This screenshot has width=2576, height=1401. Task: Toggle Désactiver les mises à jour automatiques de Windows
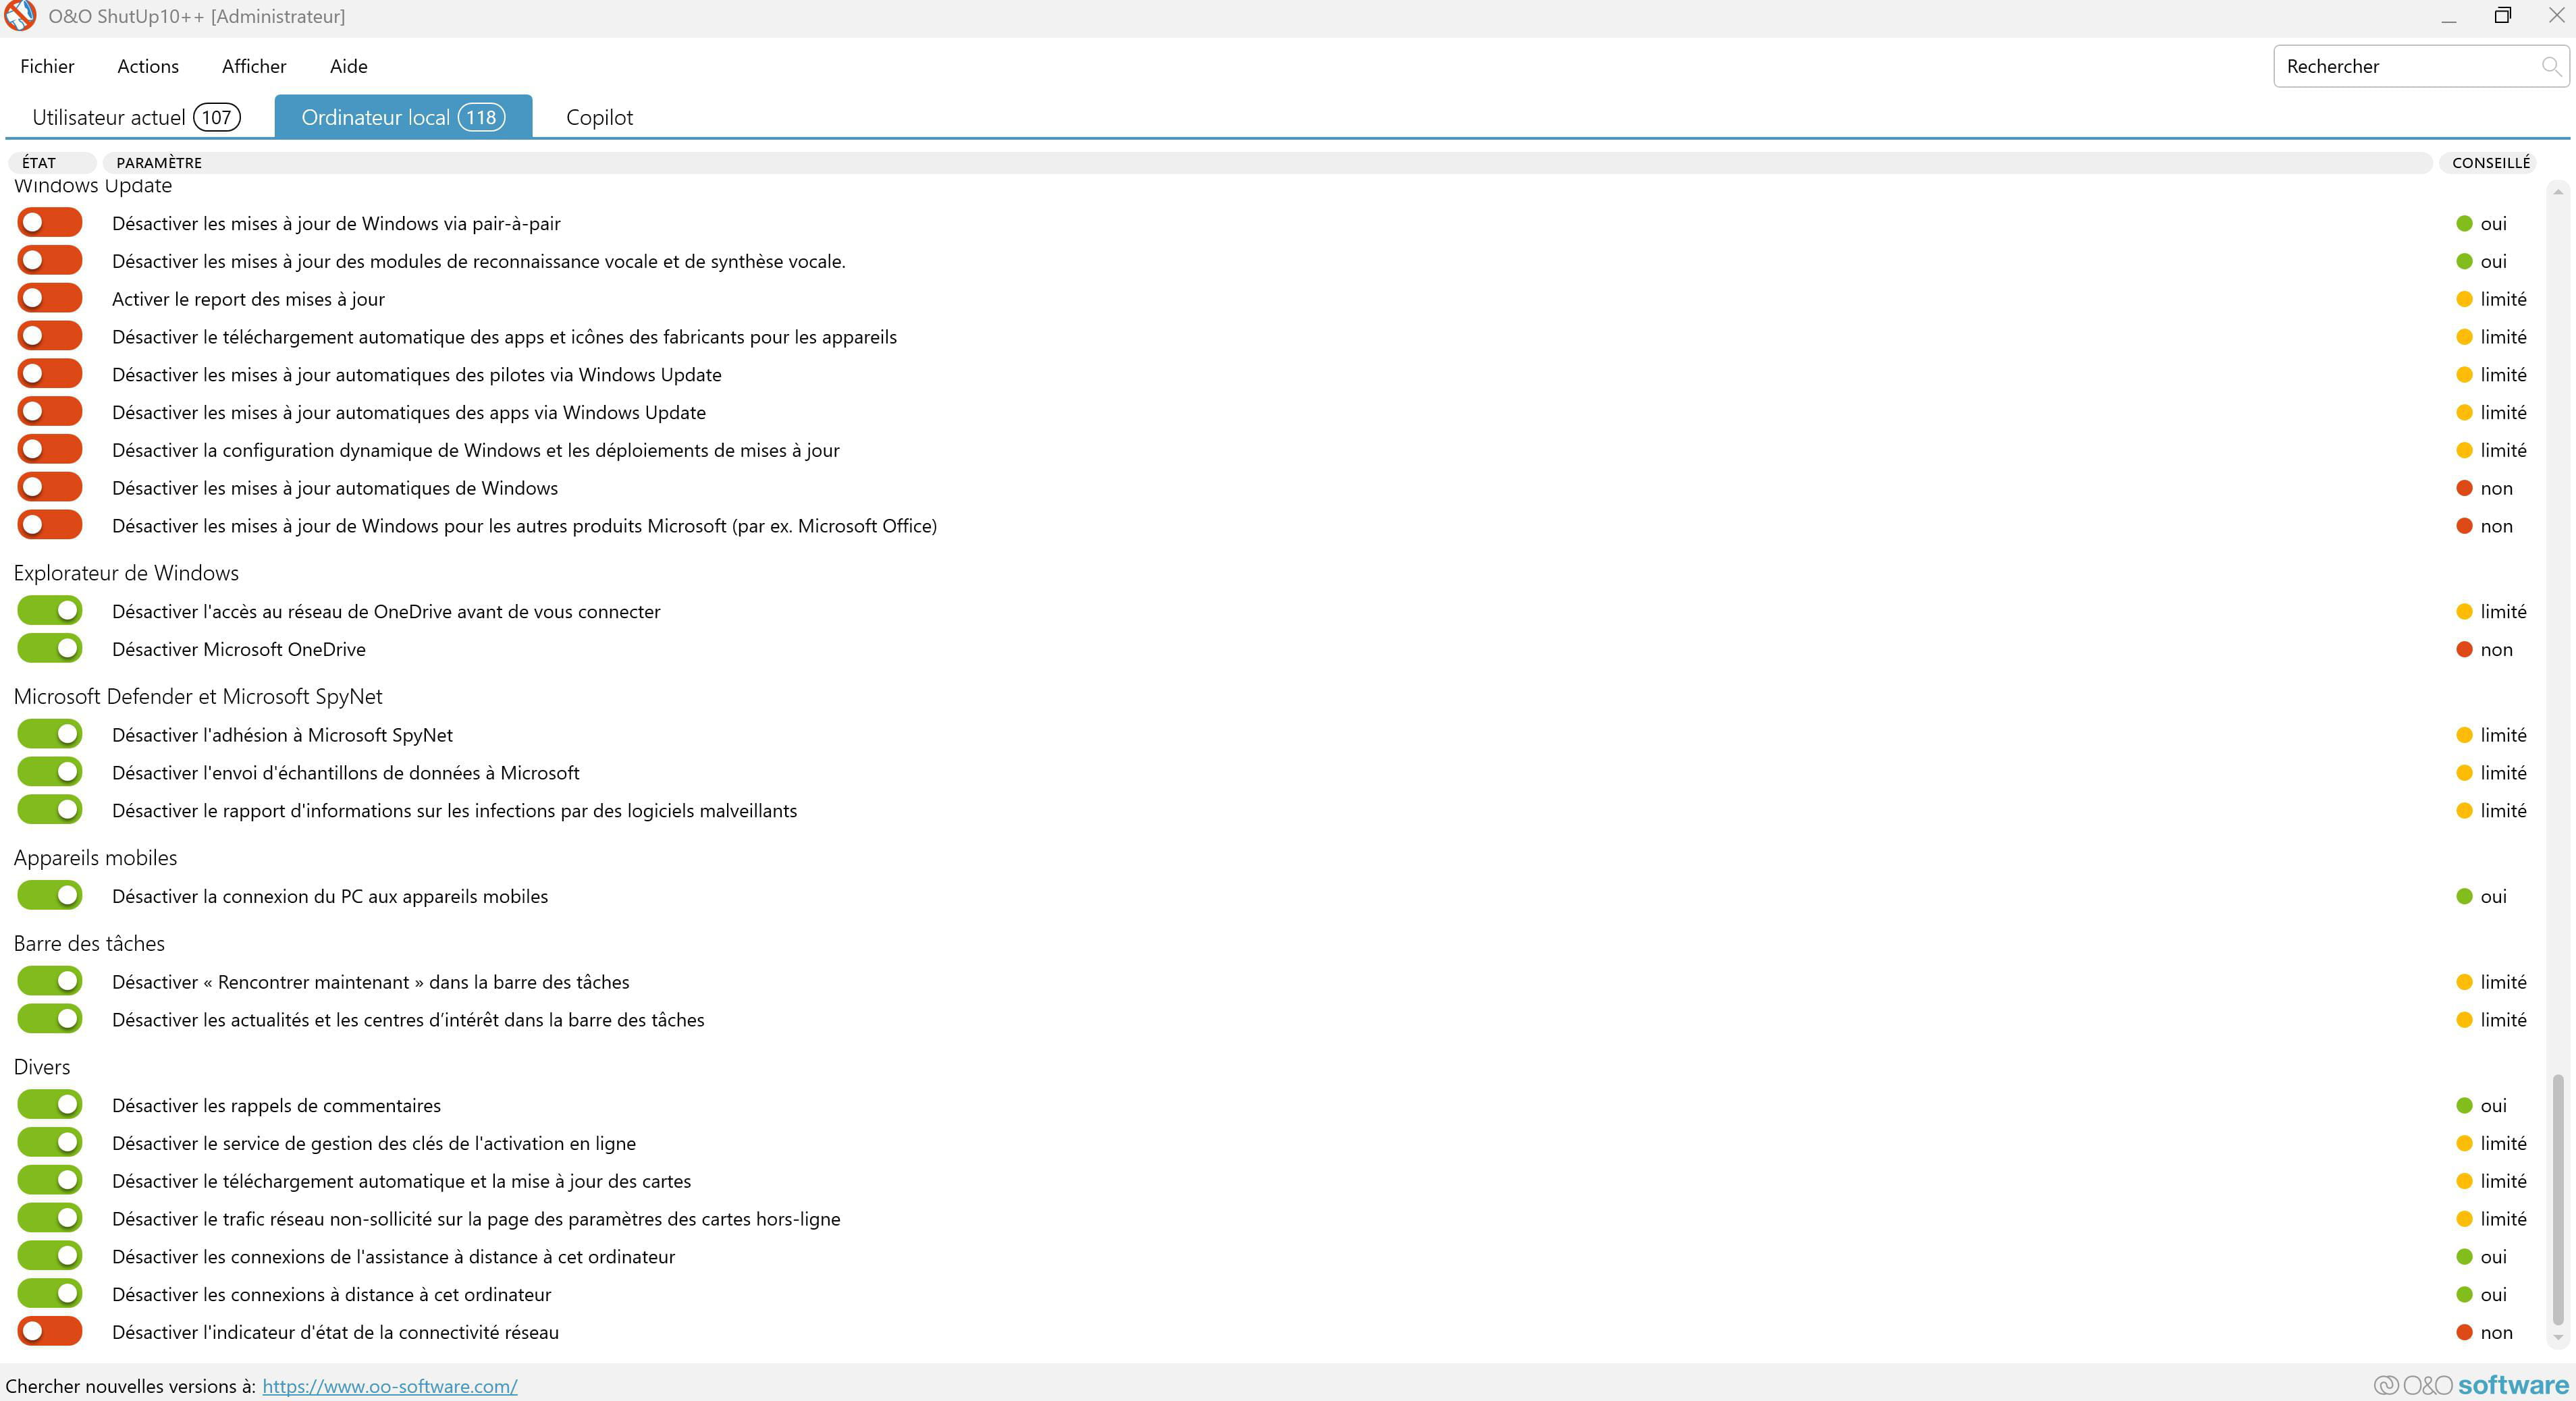(x=50, y=488)
